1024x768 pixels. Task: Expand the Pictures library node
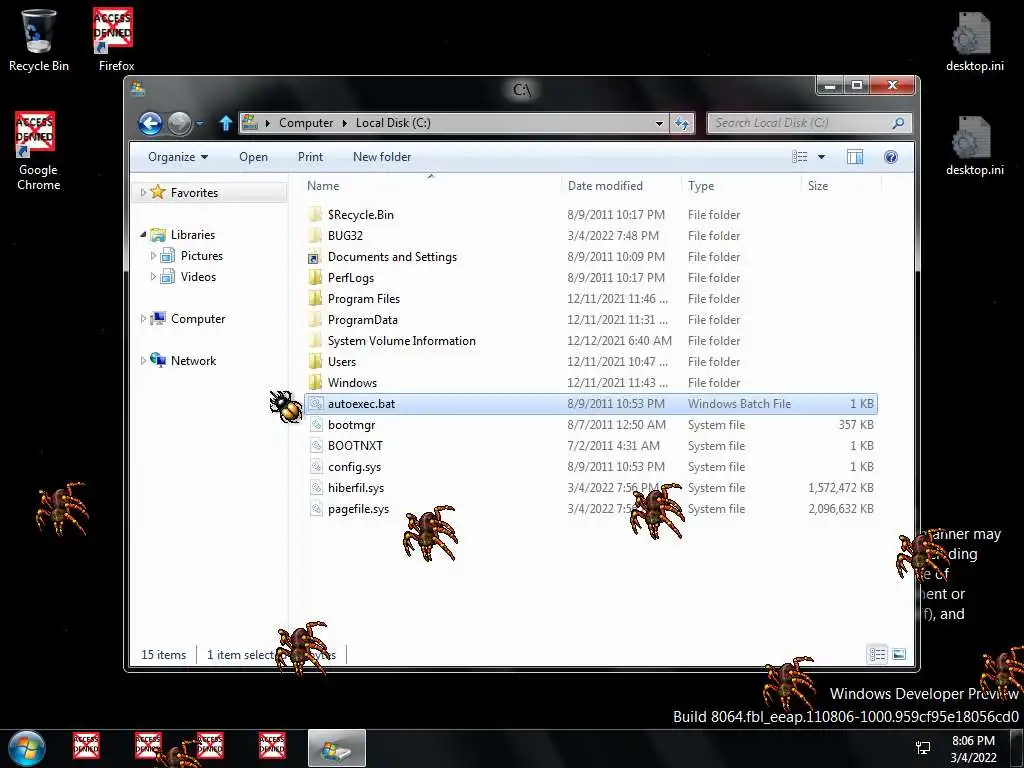pyautogui.click(x=153, y=255)
